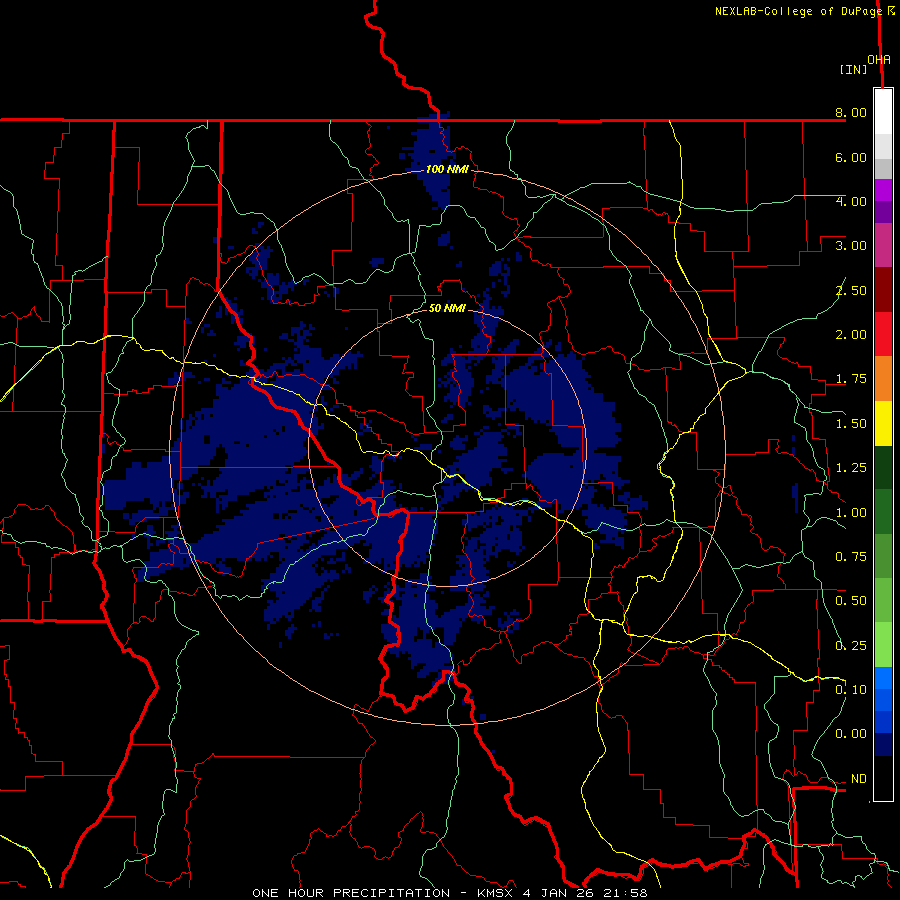
Task: Click the white color swatch in legend
Action: click(883, 112)
